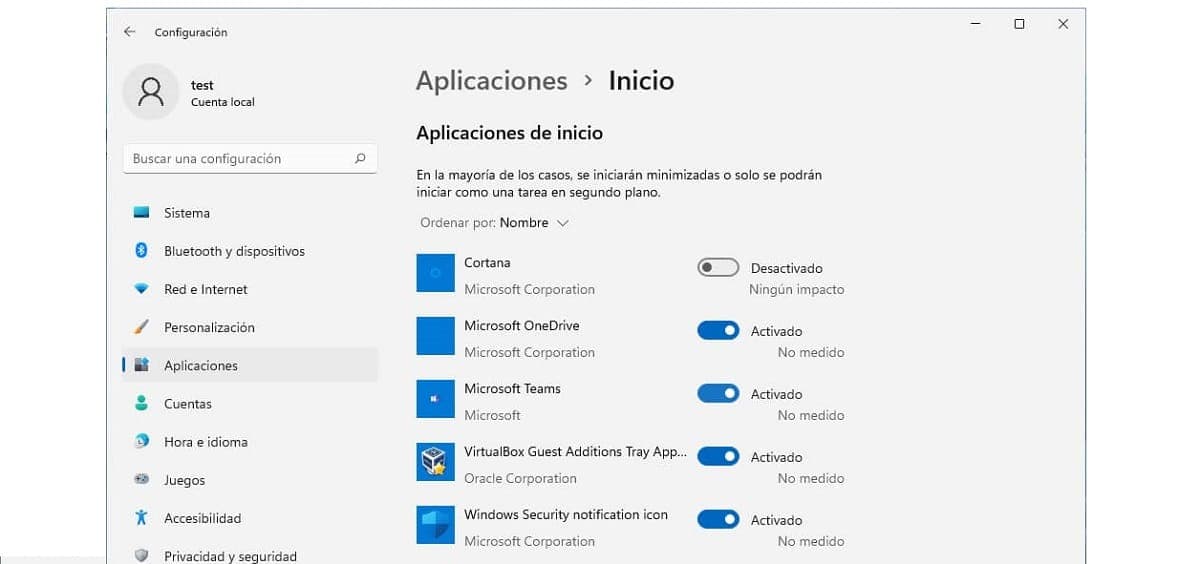
Task: Click the search magnifier icon
Action: point(360,158)
